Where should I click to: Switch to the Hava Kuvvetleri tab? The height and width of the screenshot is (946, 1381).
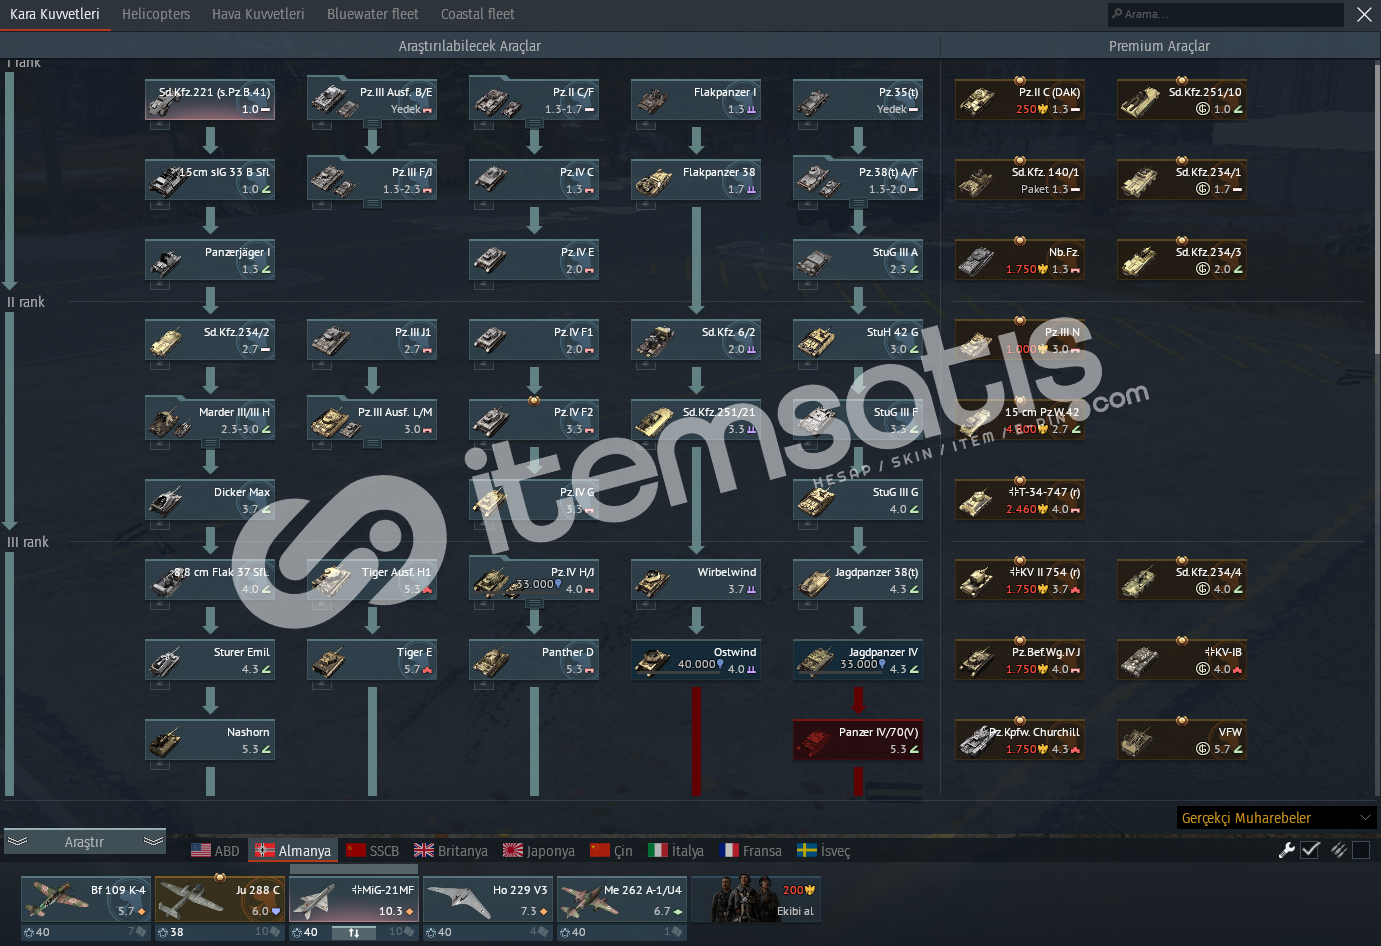(258, 14)
